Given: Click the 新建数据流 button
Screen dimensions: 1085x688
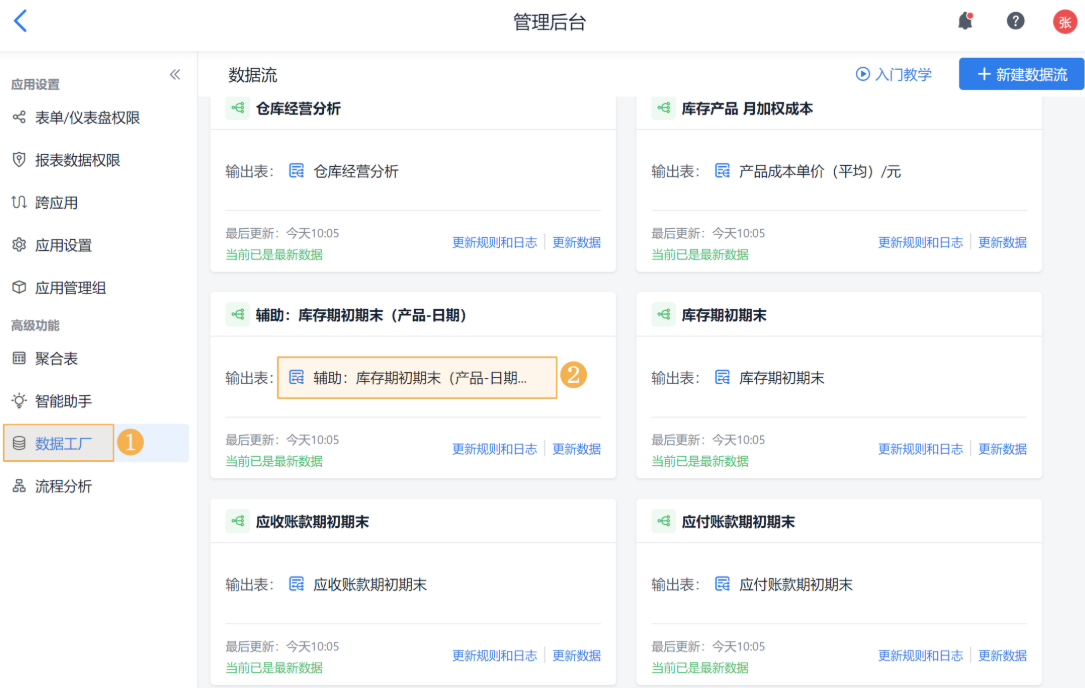Looking at the screenshot, I should coord(1021,74).
